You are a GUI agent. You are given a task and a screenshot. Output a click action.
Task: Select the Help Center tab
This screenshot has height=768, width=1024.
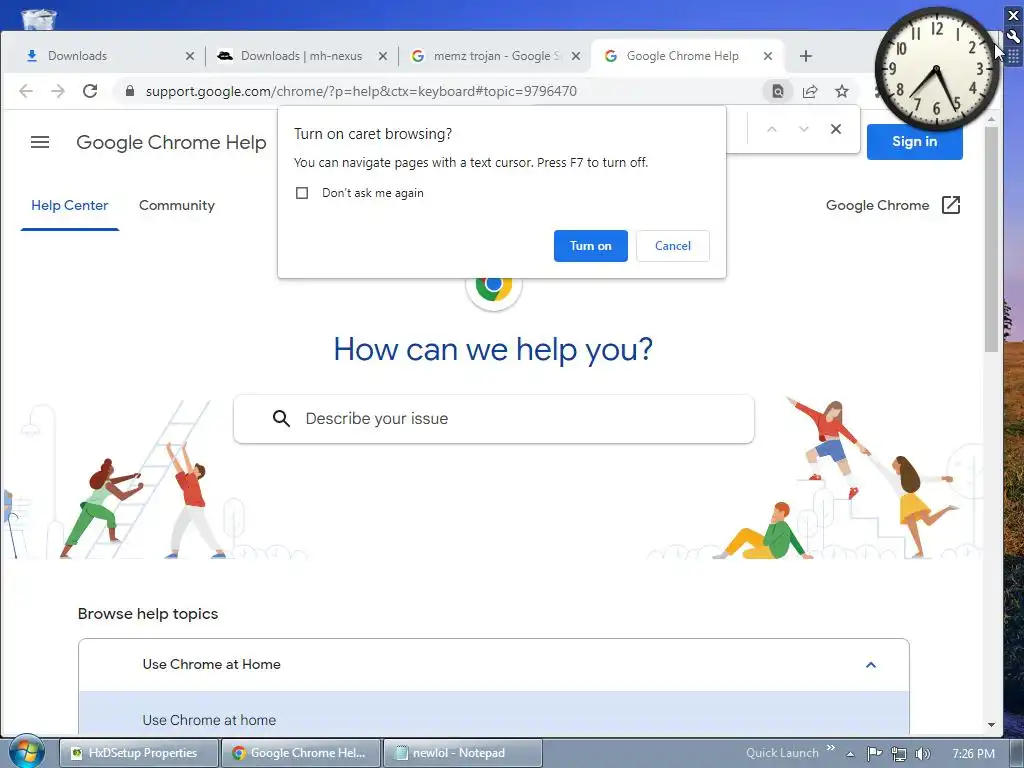[70, 205]
